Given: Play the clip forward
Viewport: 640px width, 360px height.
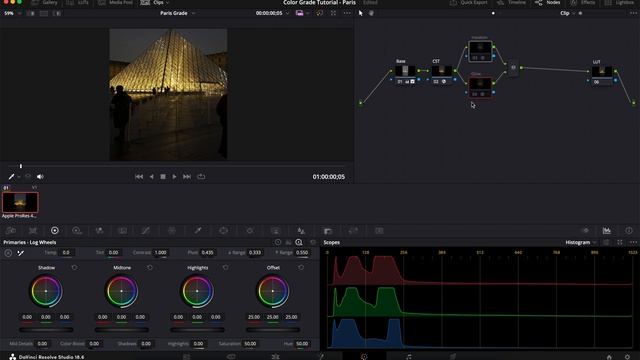Looking at the screenshot, I should coord(174,177).
